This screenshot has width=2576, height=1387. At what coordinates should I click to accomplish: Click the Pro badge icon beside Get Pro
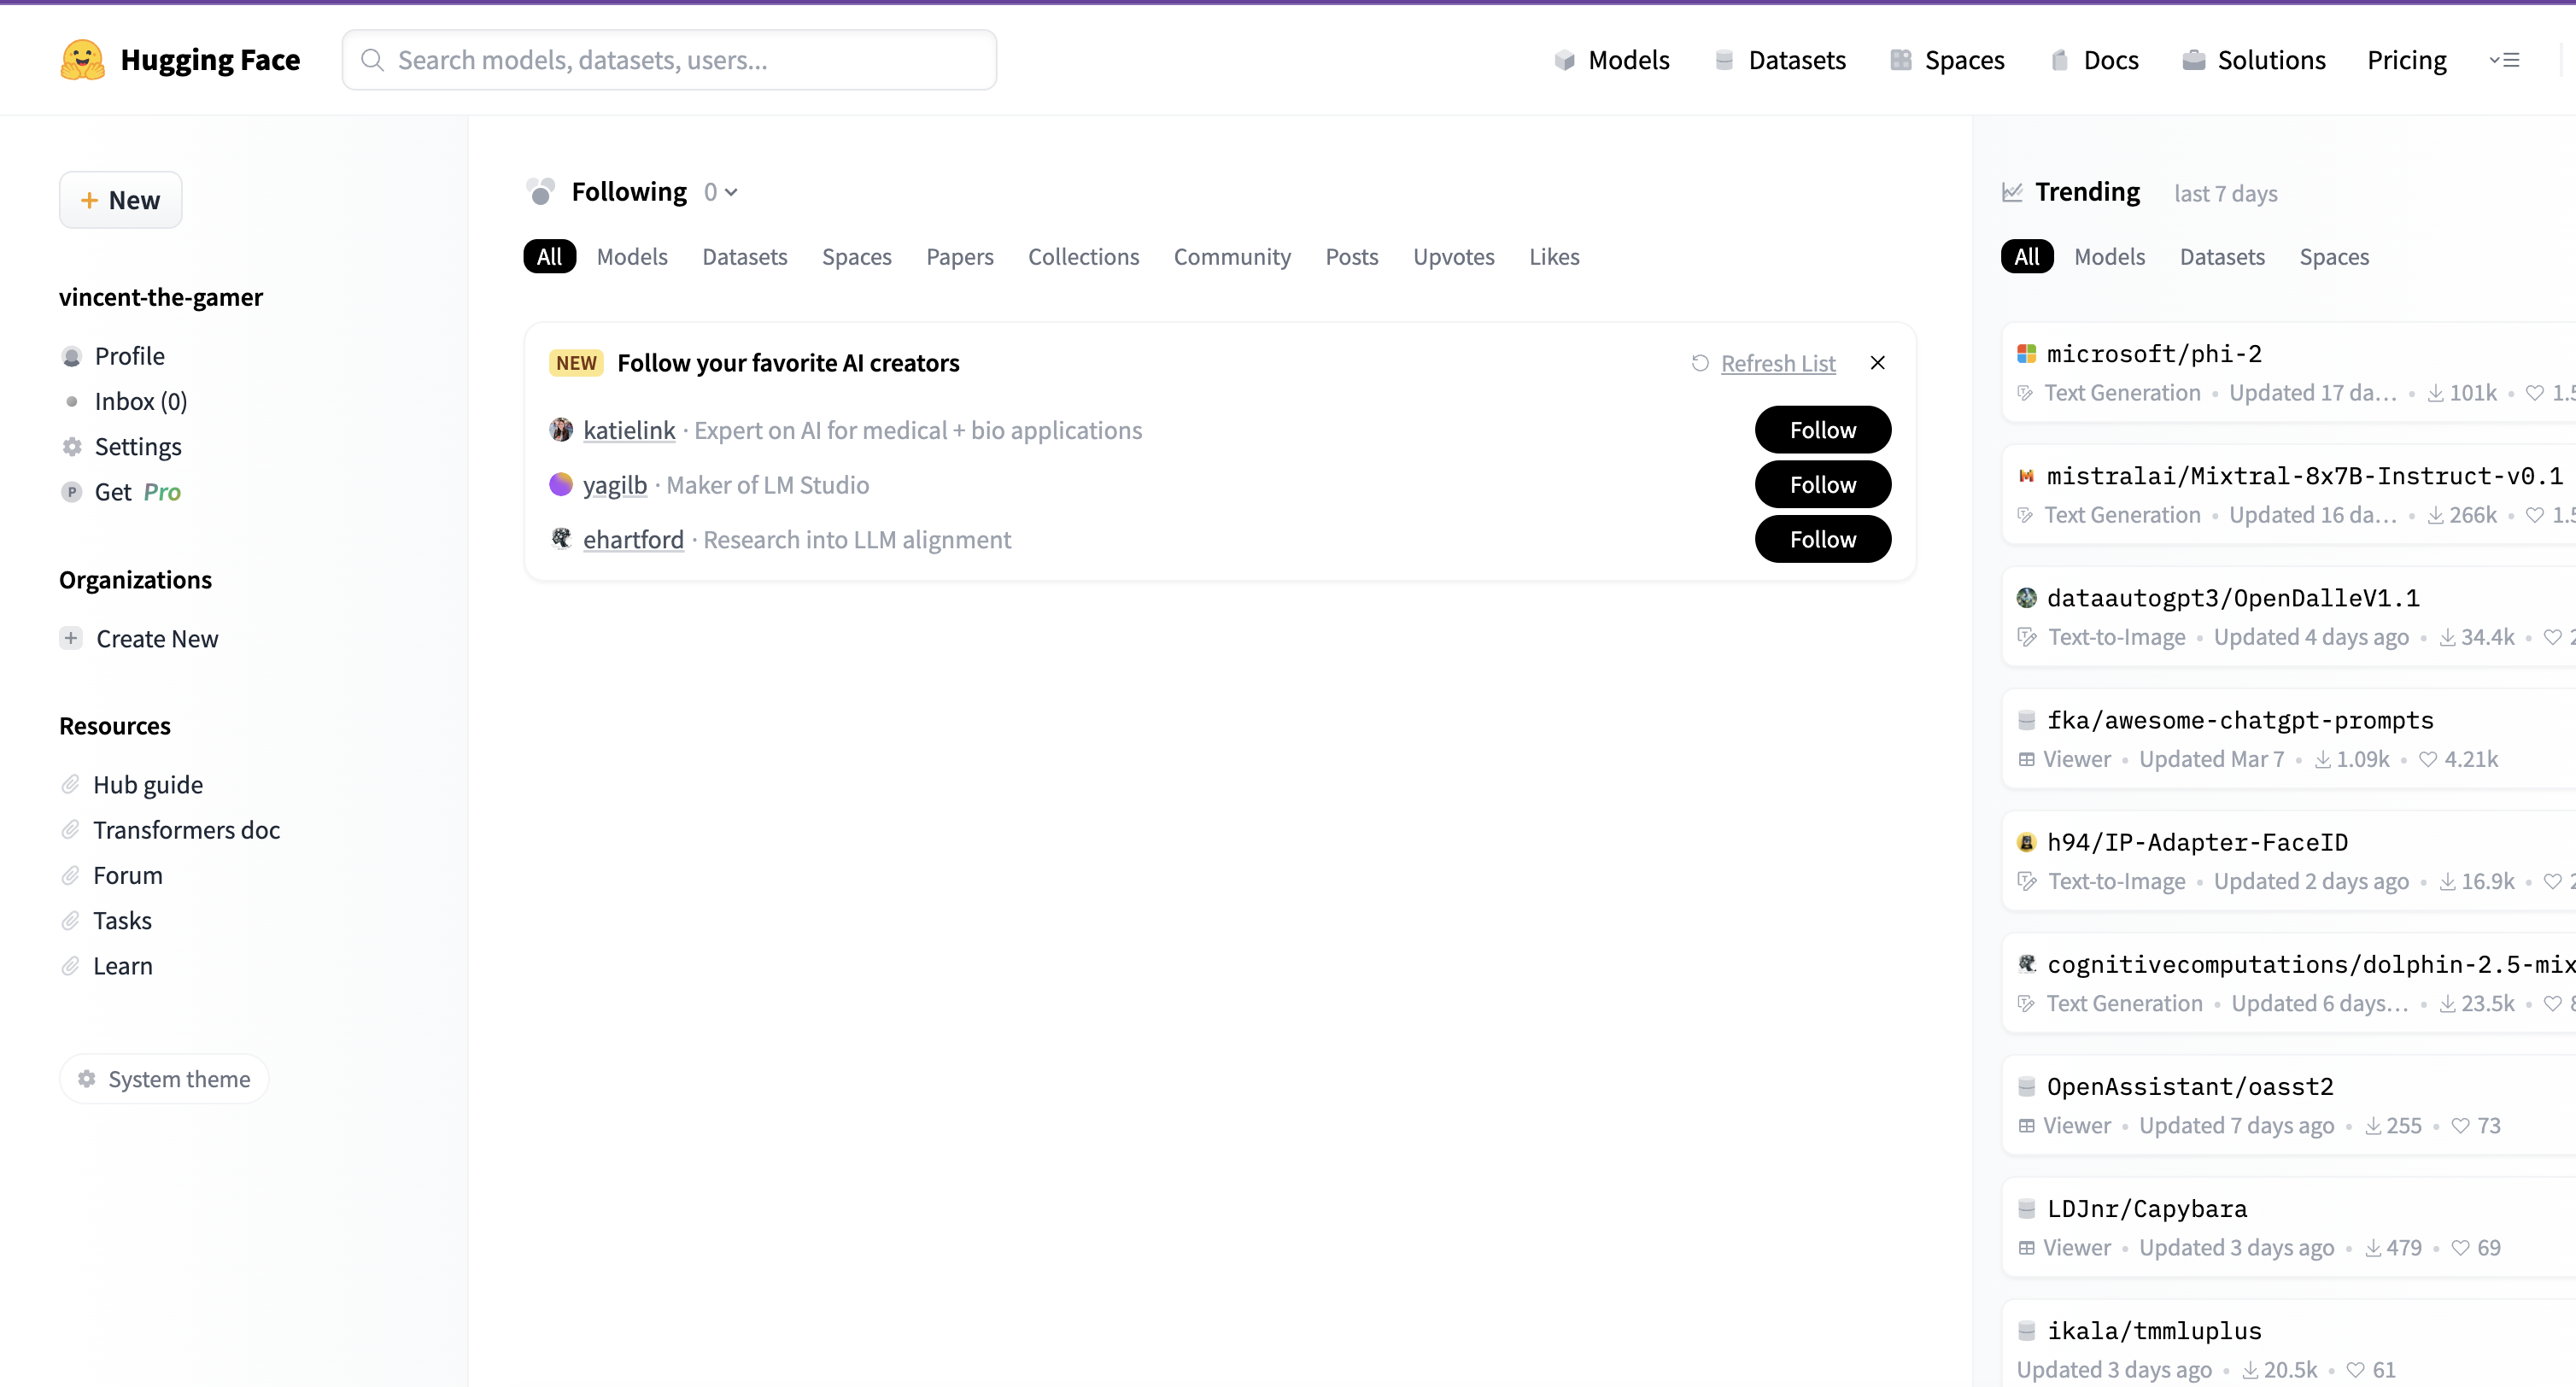pos(71,492)
